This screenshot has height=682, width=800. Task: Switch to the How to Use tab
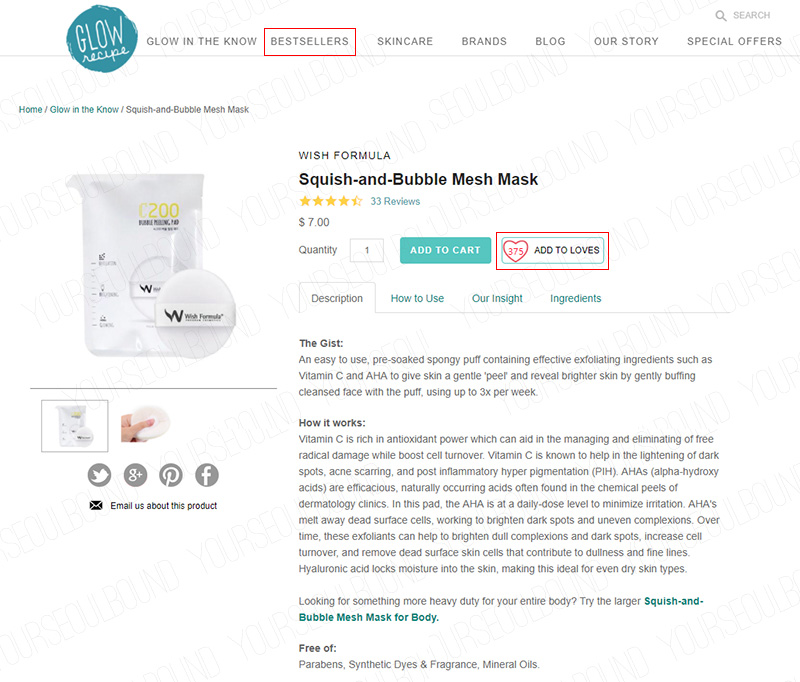coord(417,298)
